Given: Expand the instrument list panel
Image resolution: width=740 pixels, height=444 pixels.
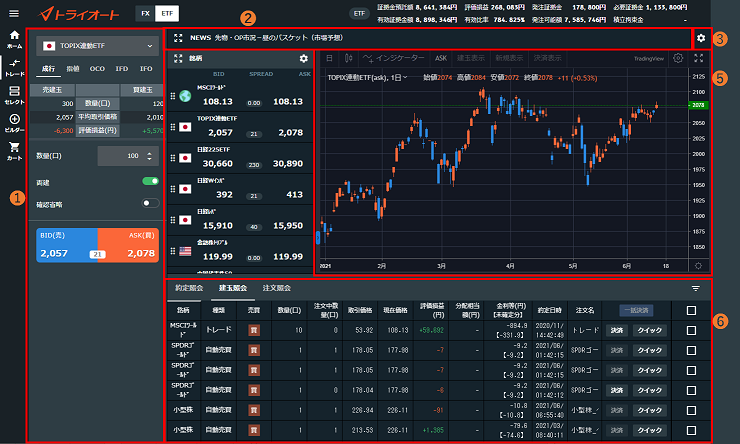Looking at the screenshot, I should click(x=178, y=59).
